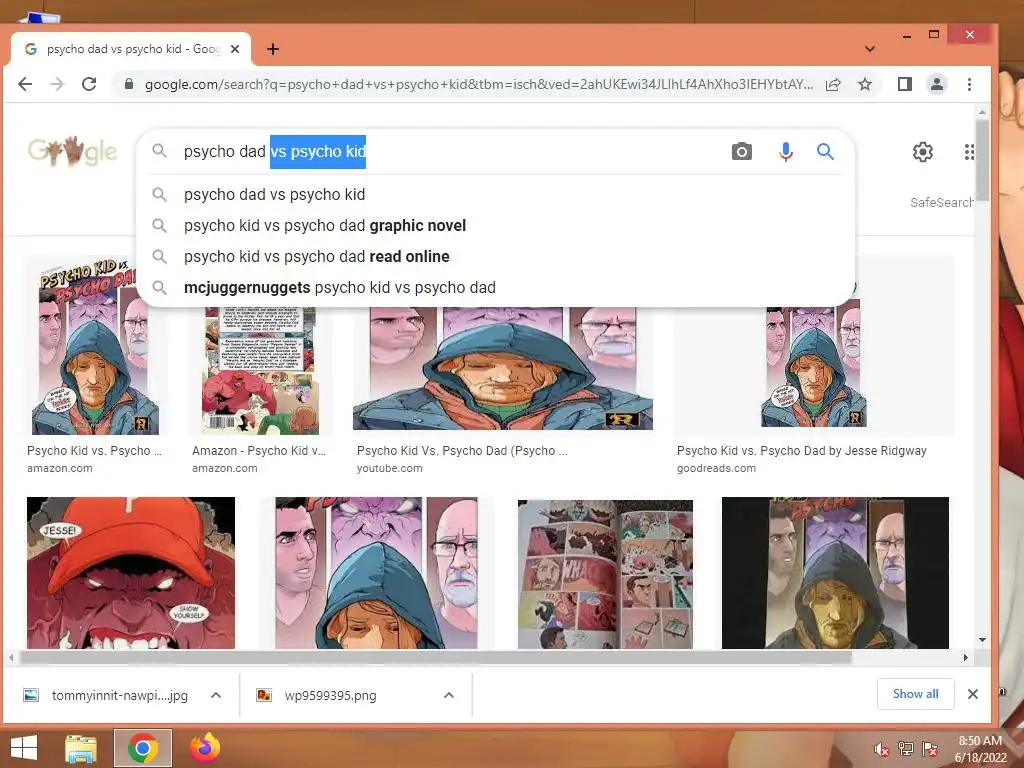Show all downloads
Image resolution: width=1024 pixels, height=768 pixels.
(x=915, y=694)
